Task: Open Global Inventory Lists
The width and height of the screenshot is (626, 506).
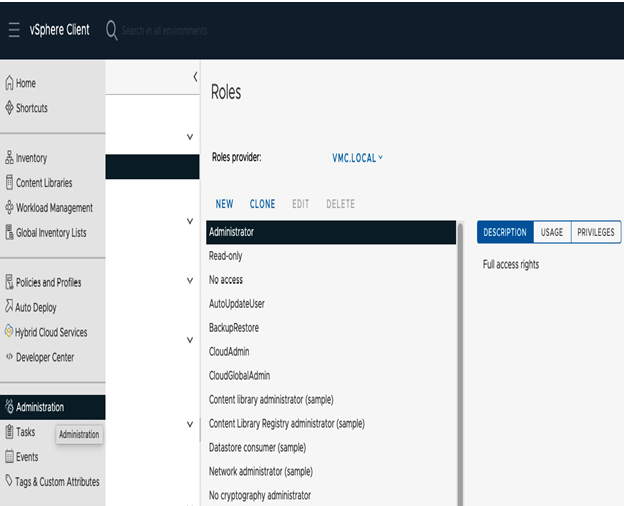Action: click(52, 232)
